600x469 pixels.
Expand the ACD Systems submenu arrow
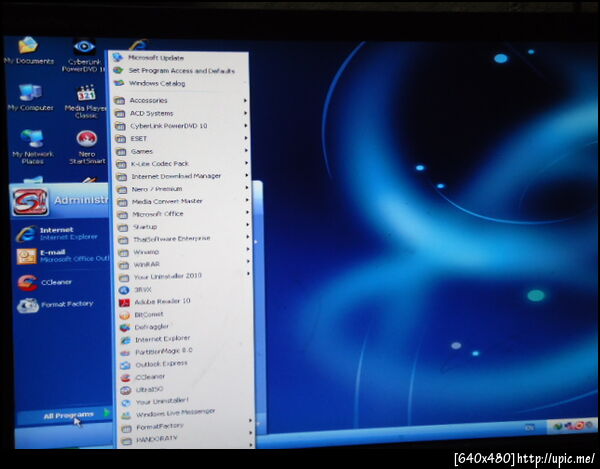click(x=246, y=113)
